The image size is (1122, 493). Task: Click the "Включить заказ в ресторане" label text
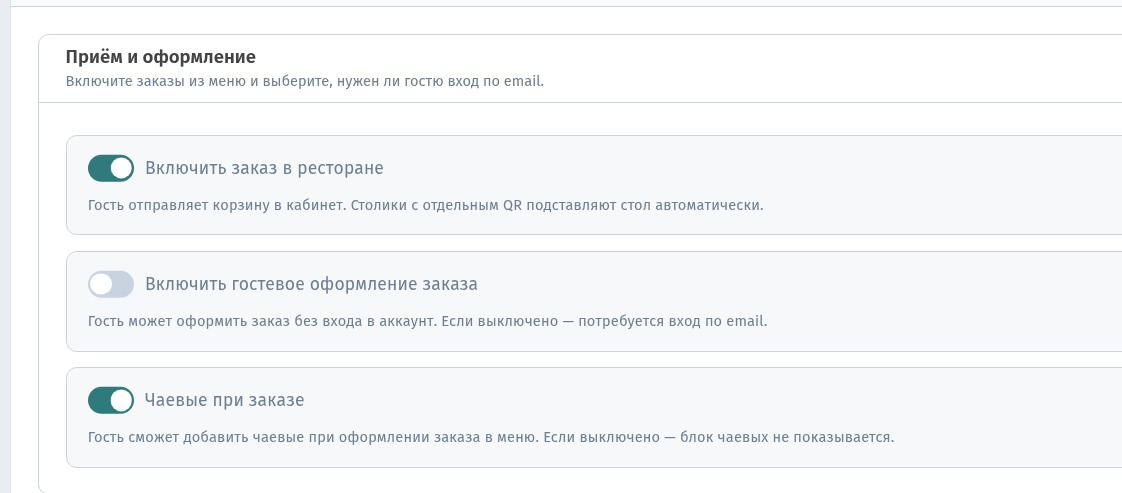point(264,168)
